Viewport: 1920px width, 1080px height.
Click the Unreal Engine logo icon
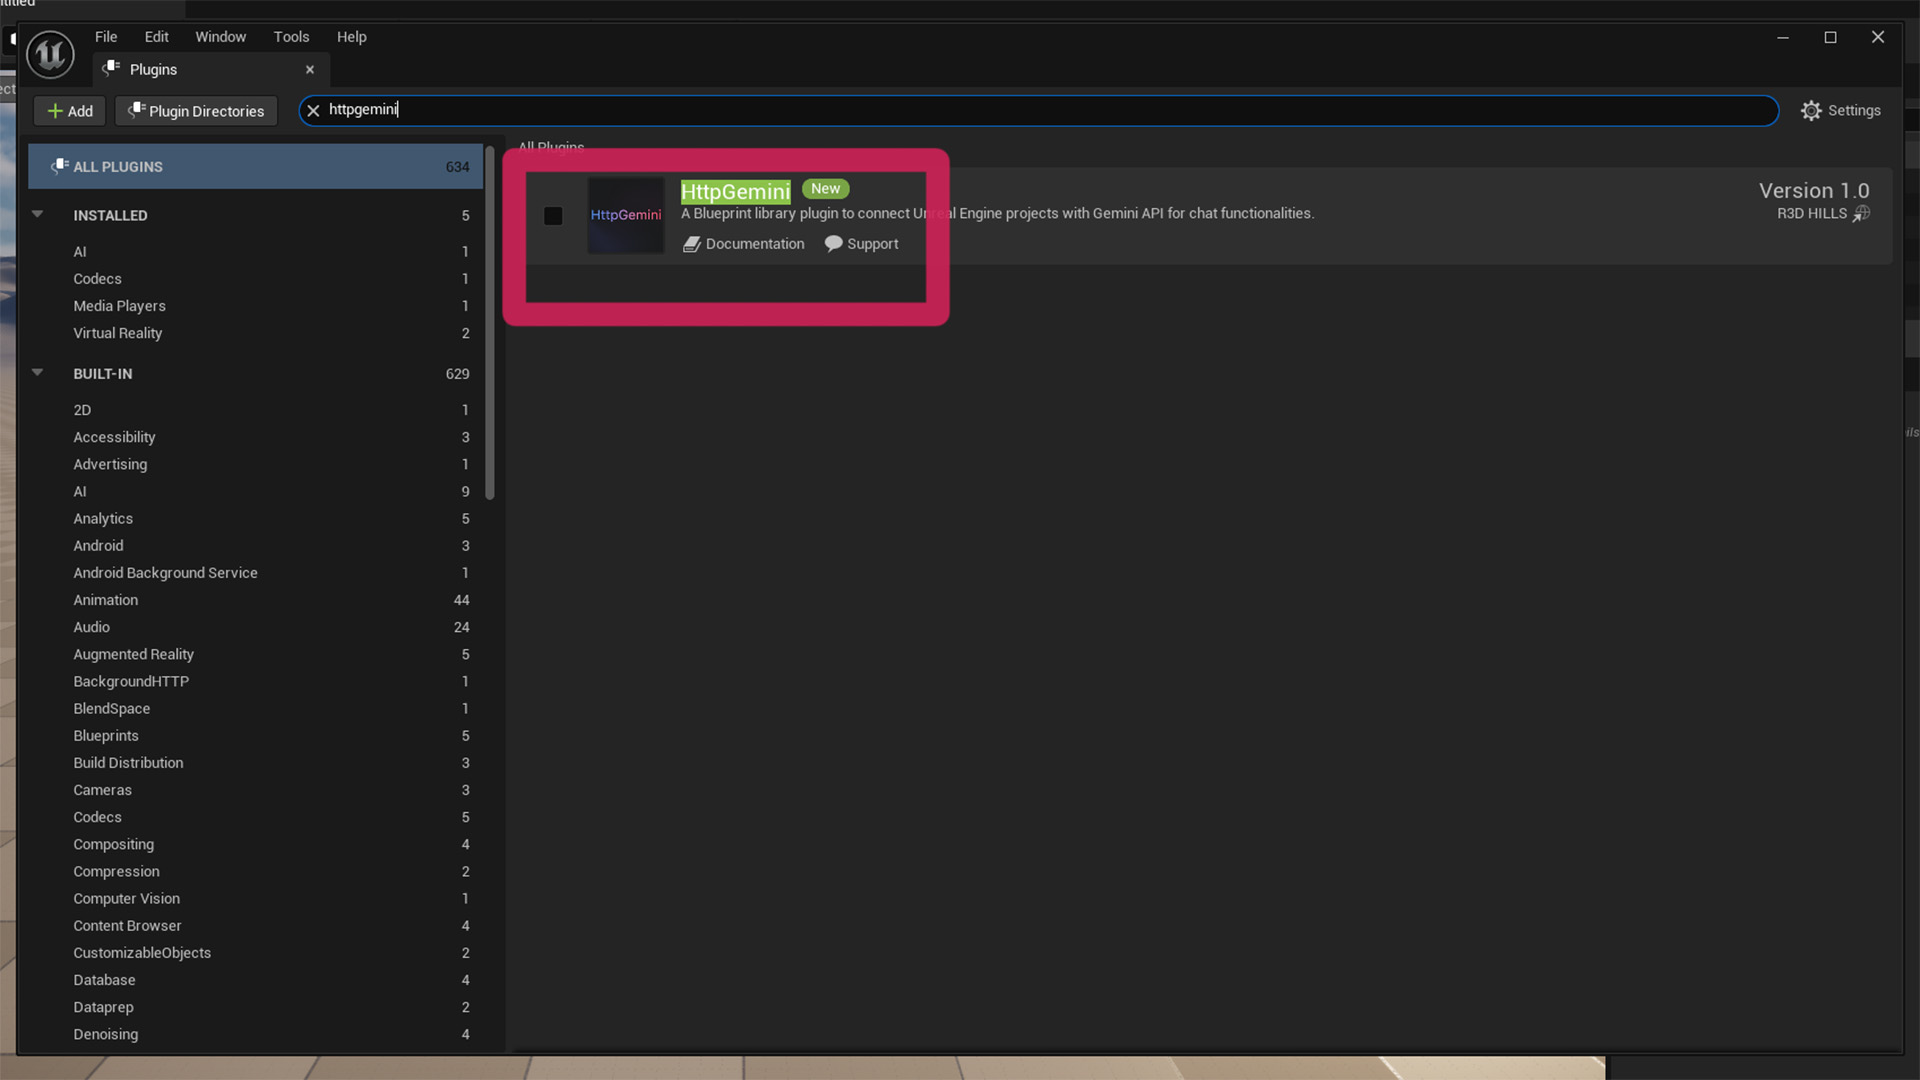pos(50,54)
